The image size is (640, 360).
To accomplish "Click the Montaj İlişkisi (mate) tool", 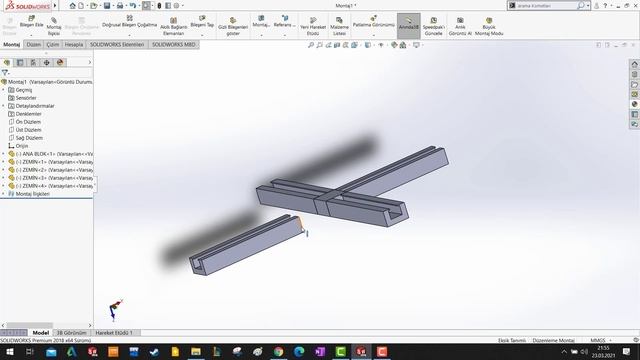I will (x=54, y=27).
